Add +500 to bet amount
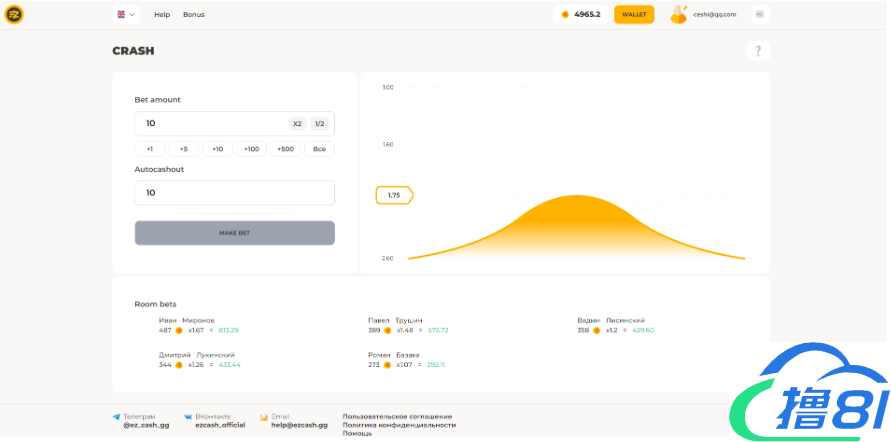 pos(285,149)
